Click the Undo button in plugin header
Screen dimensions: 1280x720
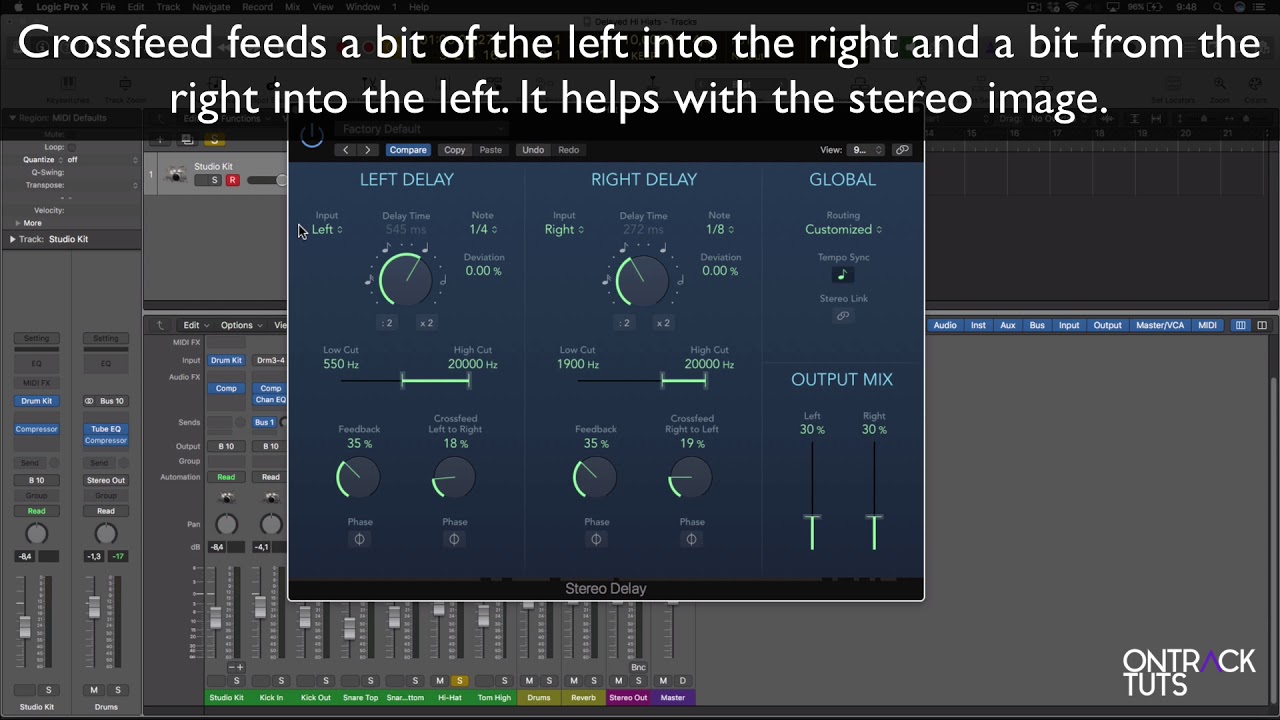pos(533,150)
